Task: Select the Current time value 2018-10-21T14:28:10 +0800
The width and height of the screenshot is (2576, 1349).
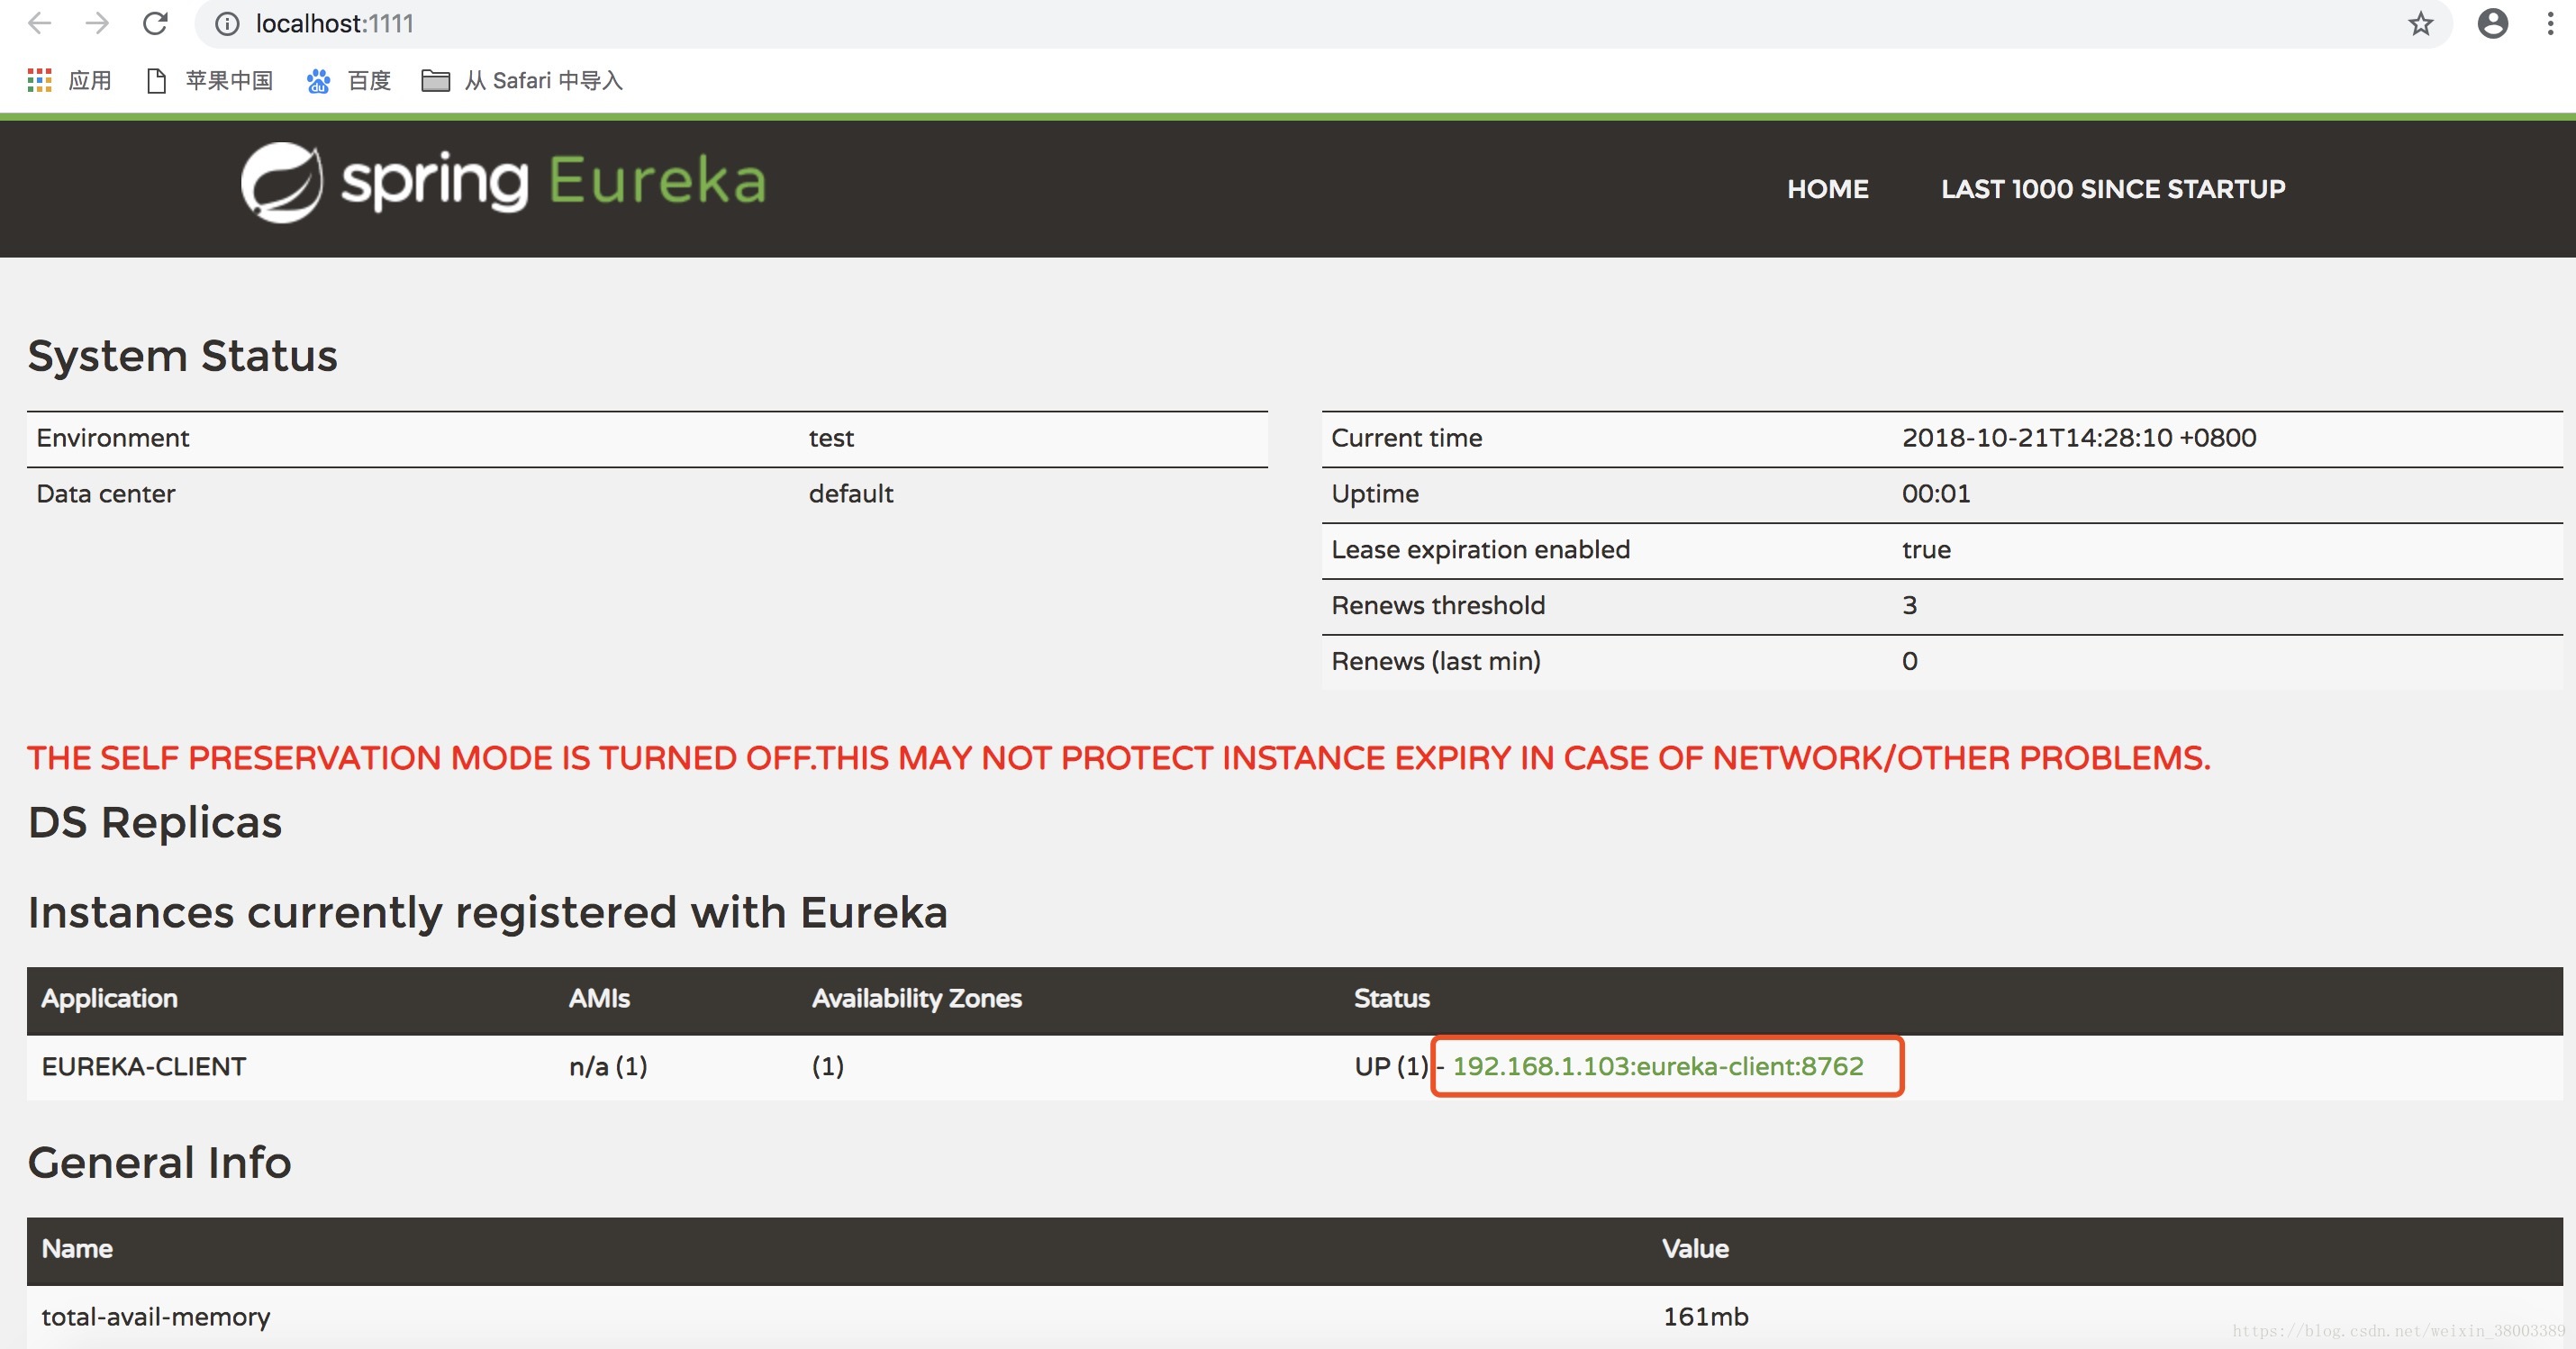Action: click(x=2079, y=438)
